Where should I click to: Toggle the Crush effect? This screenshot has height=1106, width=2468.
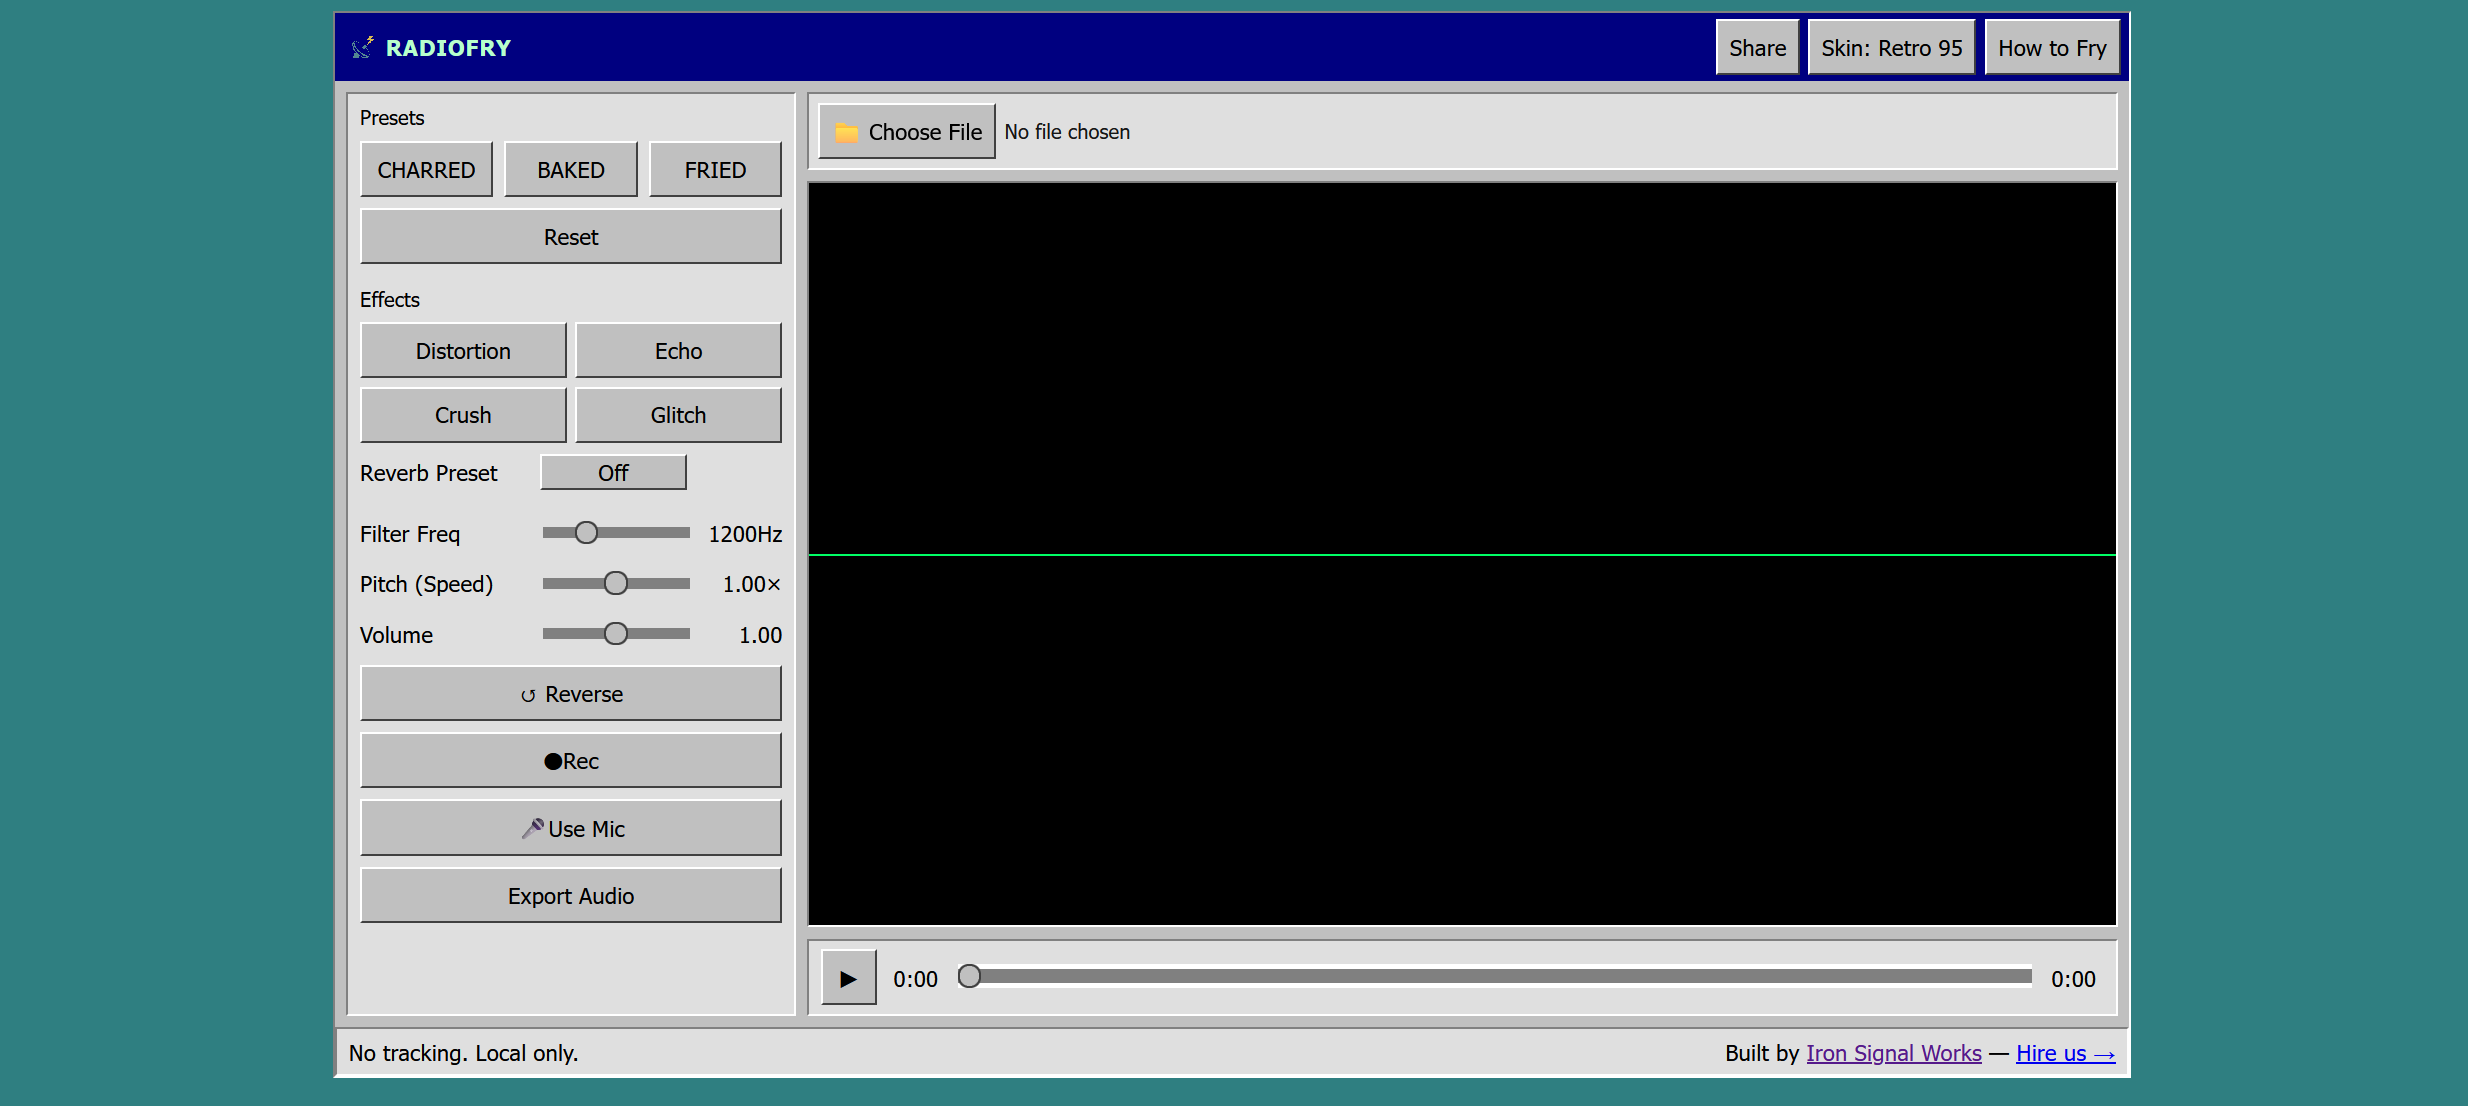coord(463,415)
